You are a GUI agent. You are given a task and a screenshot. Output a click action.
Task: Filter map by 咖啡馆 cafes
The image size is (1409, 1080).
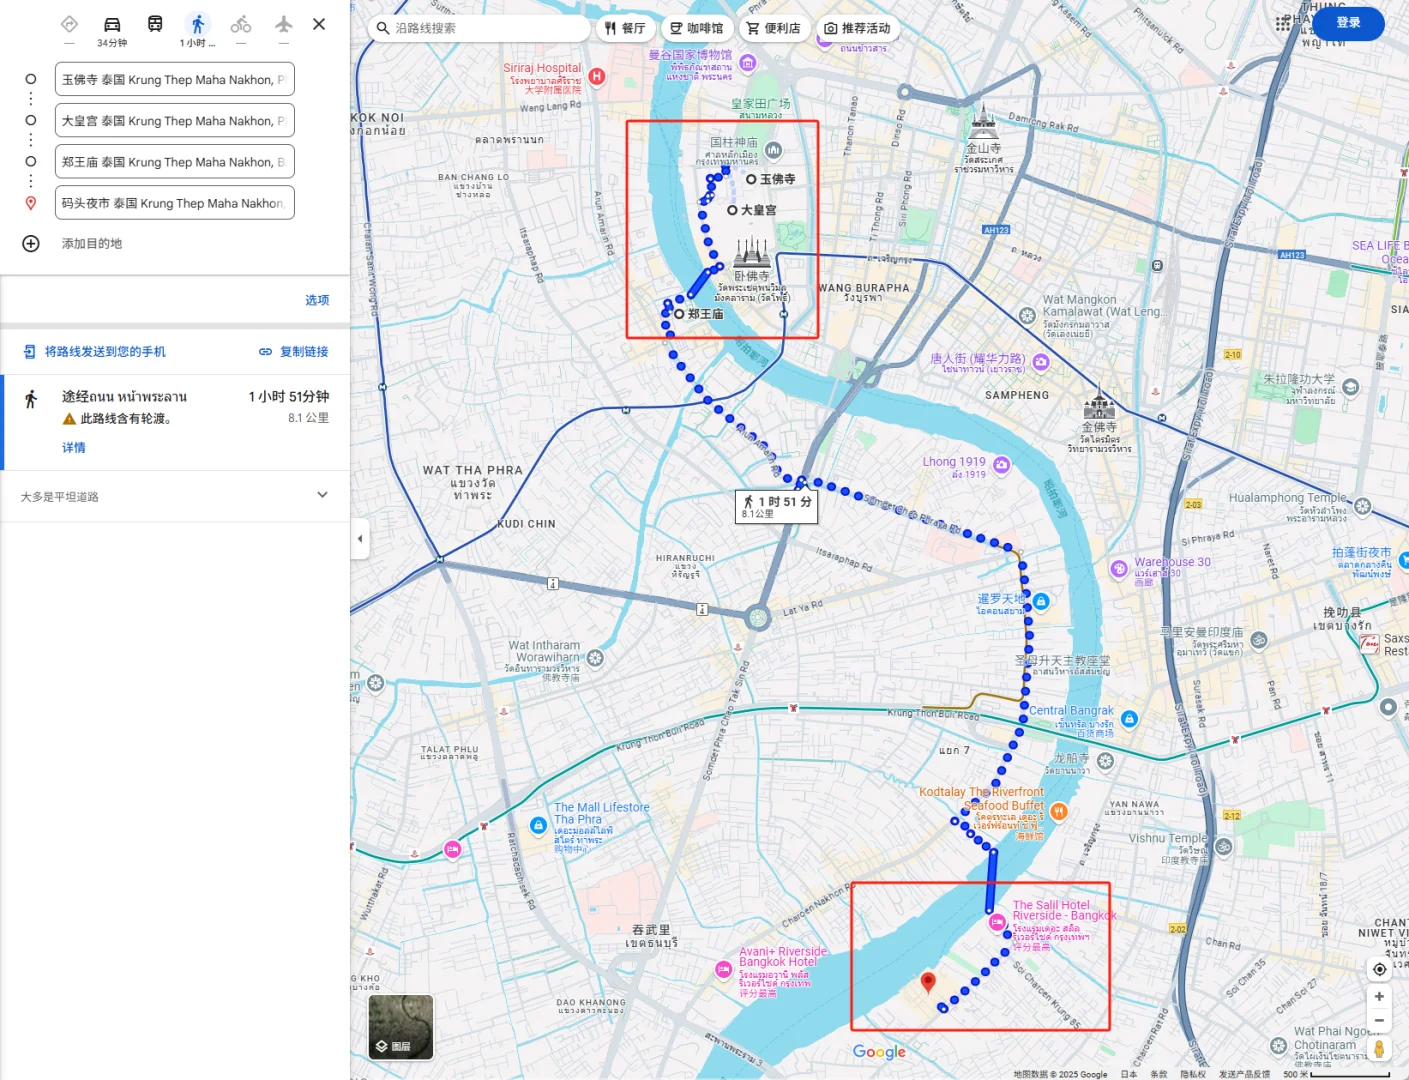coord(697,28)
